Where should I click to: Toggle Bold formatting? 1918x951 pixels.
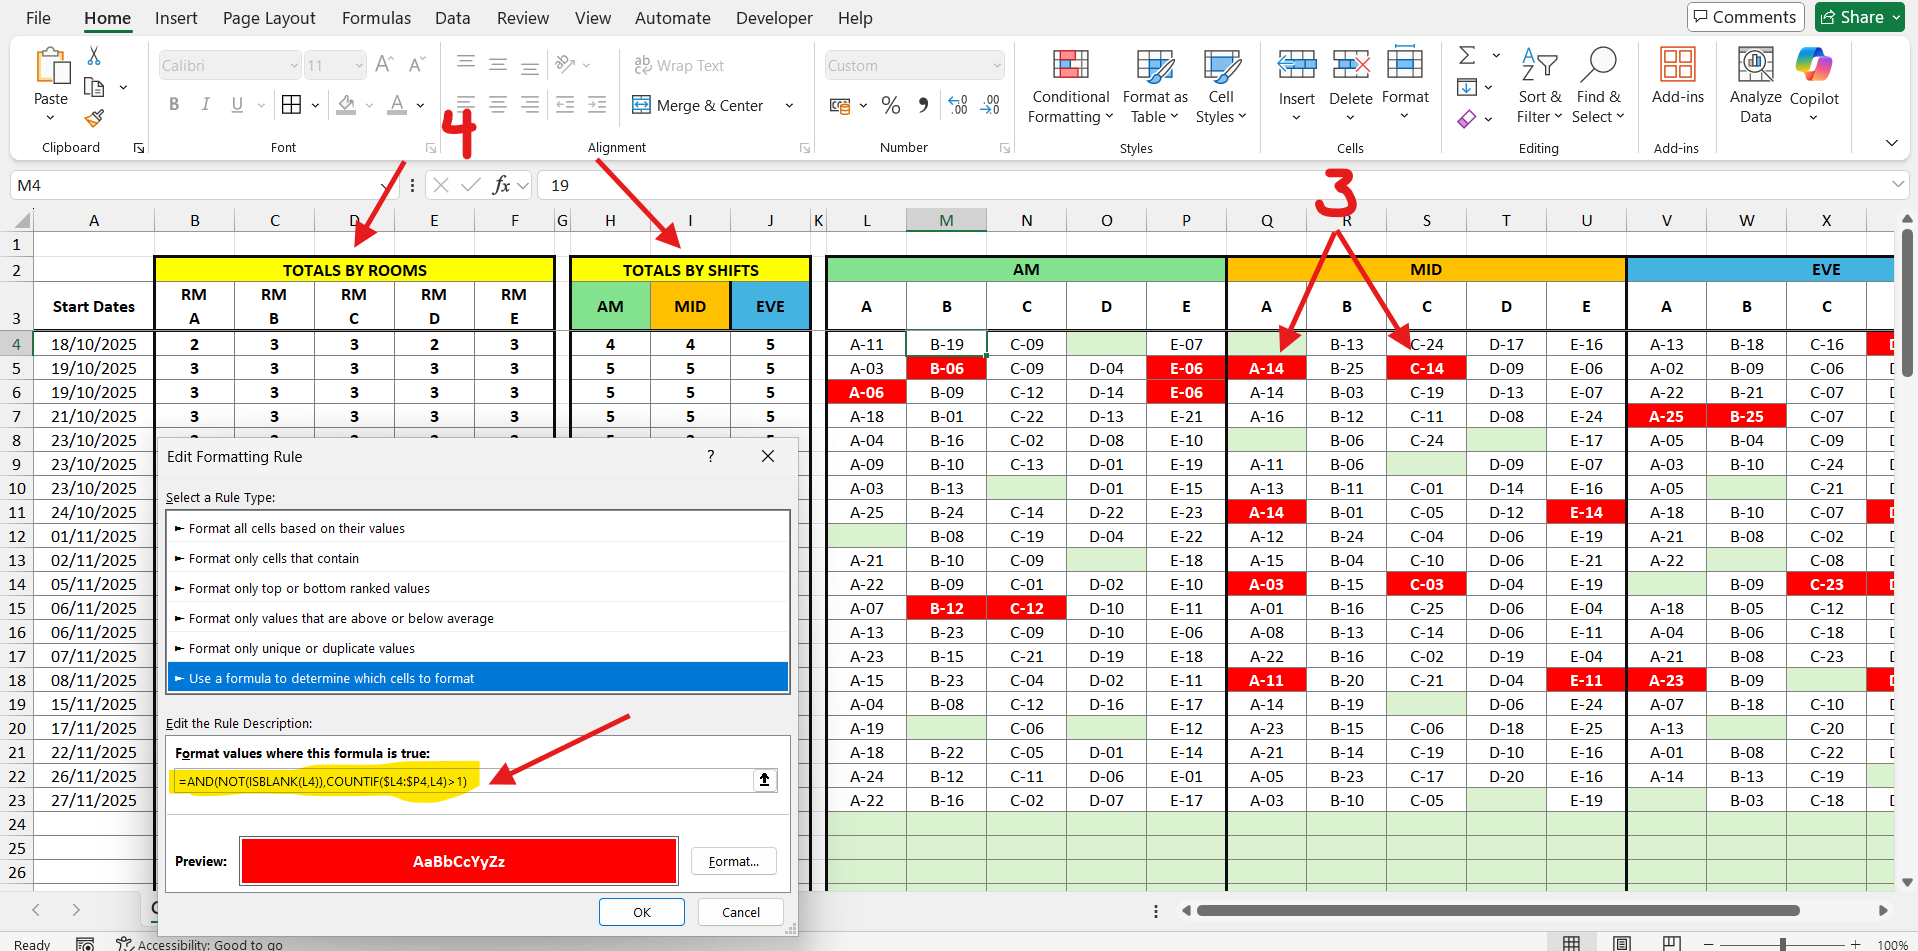click(x=174, y=104)
